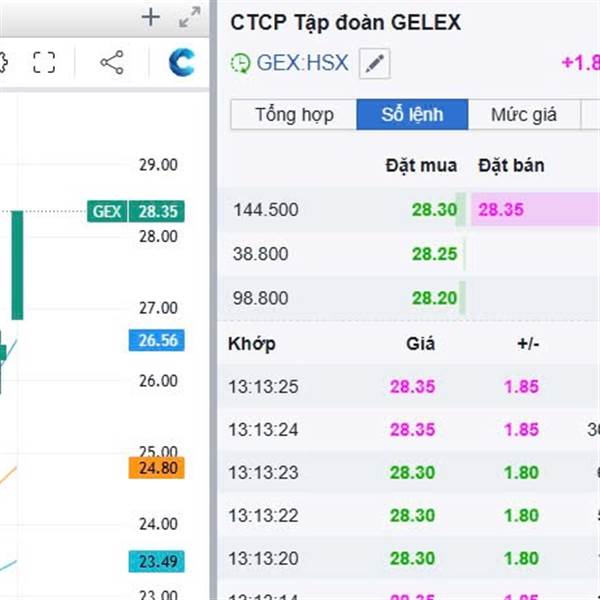Expand the chart panel with diagonal arrows icon
The width and height of the screenshot is (600, 600).
point(190,17)
